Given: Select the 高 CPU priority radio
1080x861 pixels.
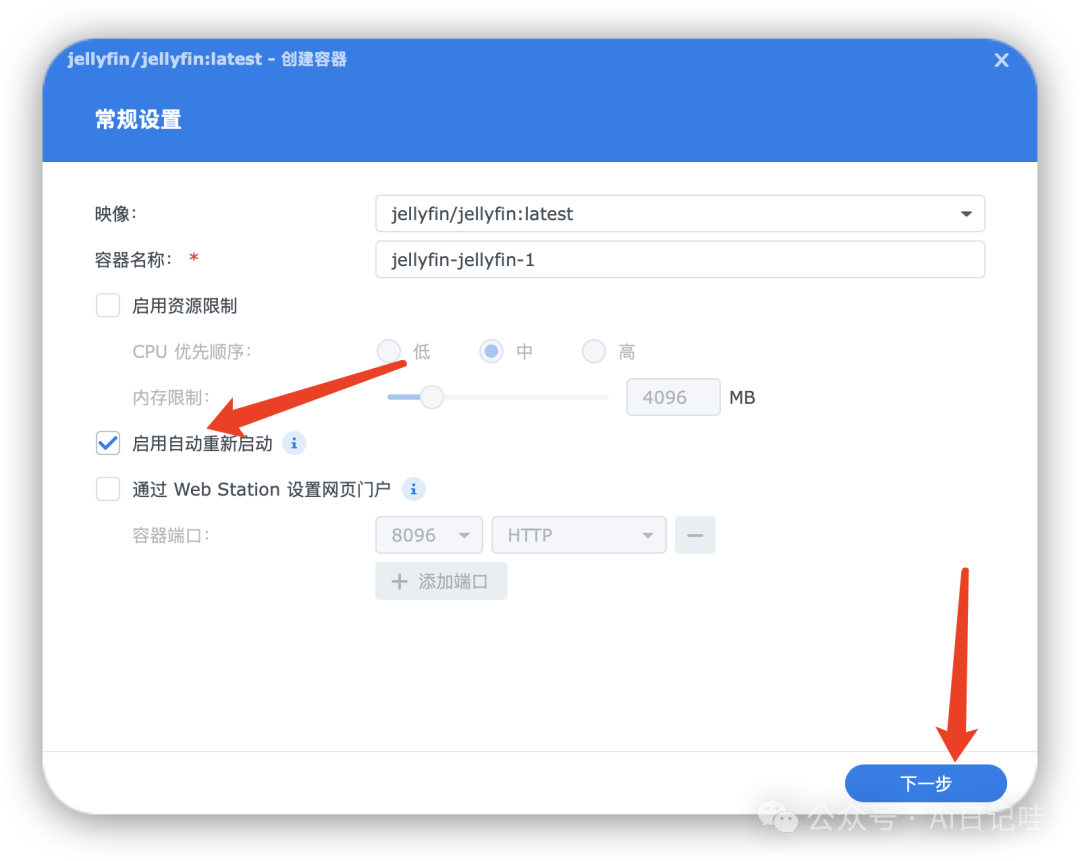Looking at the screenshot, I should [x=594, y=351].
